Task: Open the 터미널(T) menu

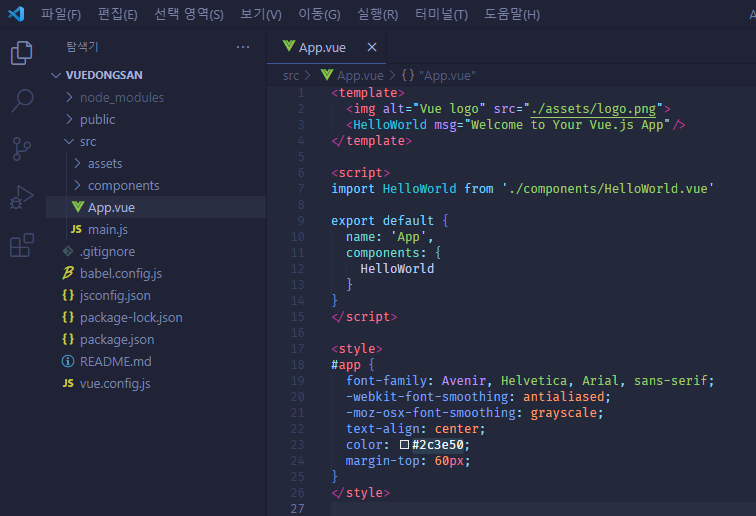Action: tap(440, 14)
